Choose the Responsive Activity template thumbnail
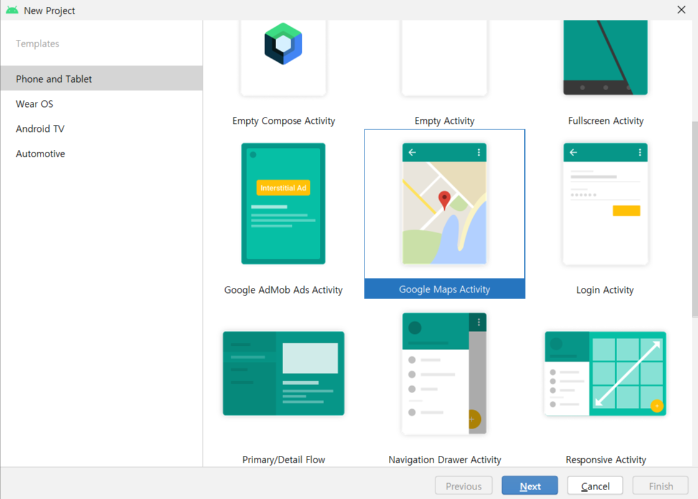The height and width of the screenshot is (499, 698). [605, 373]
